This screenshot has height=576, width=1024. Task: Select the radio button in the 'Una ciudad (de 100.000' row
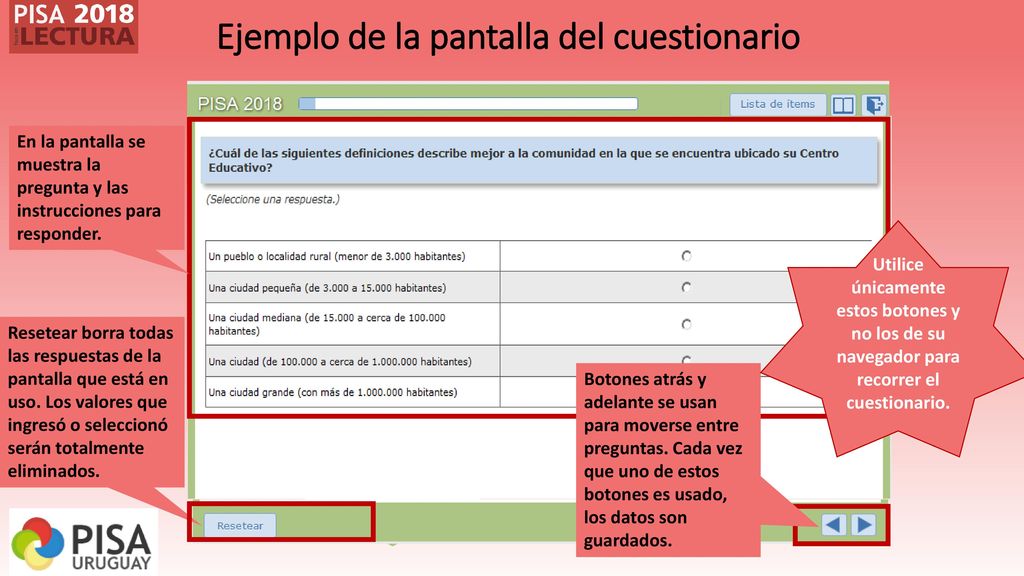(x=686, y=360)
